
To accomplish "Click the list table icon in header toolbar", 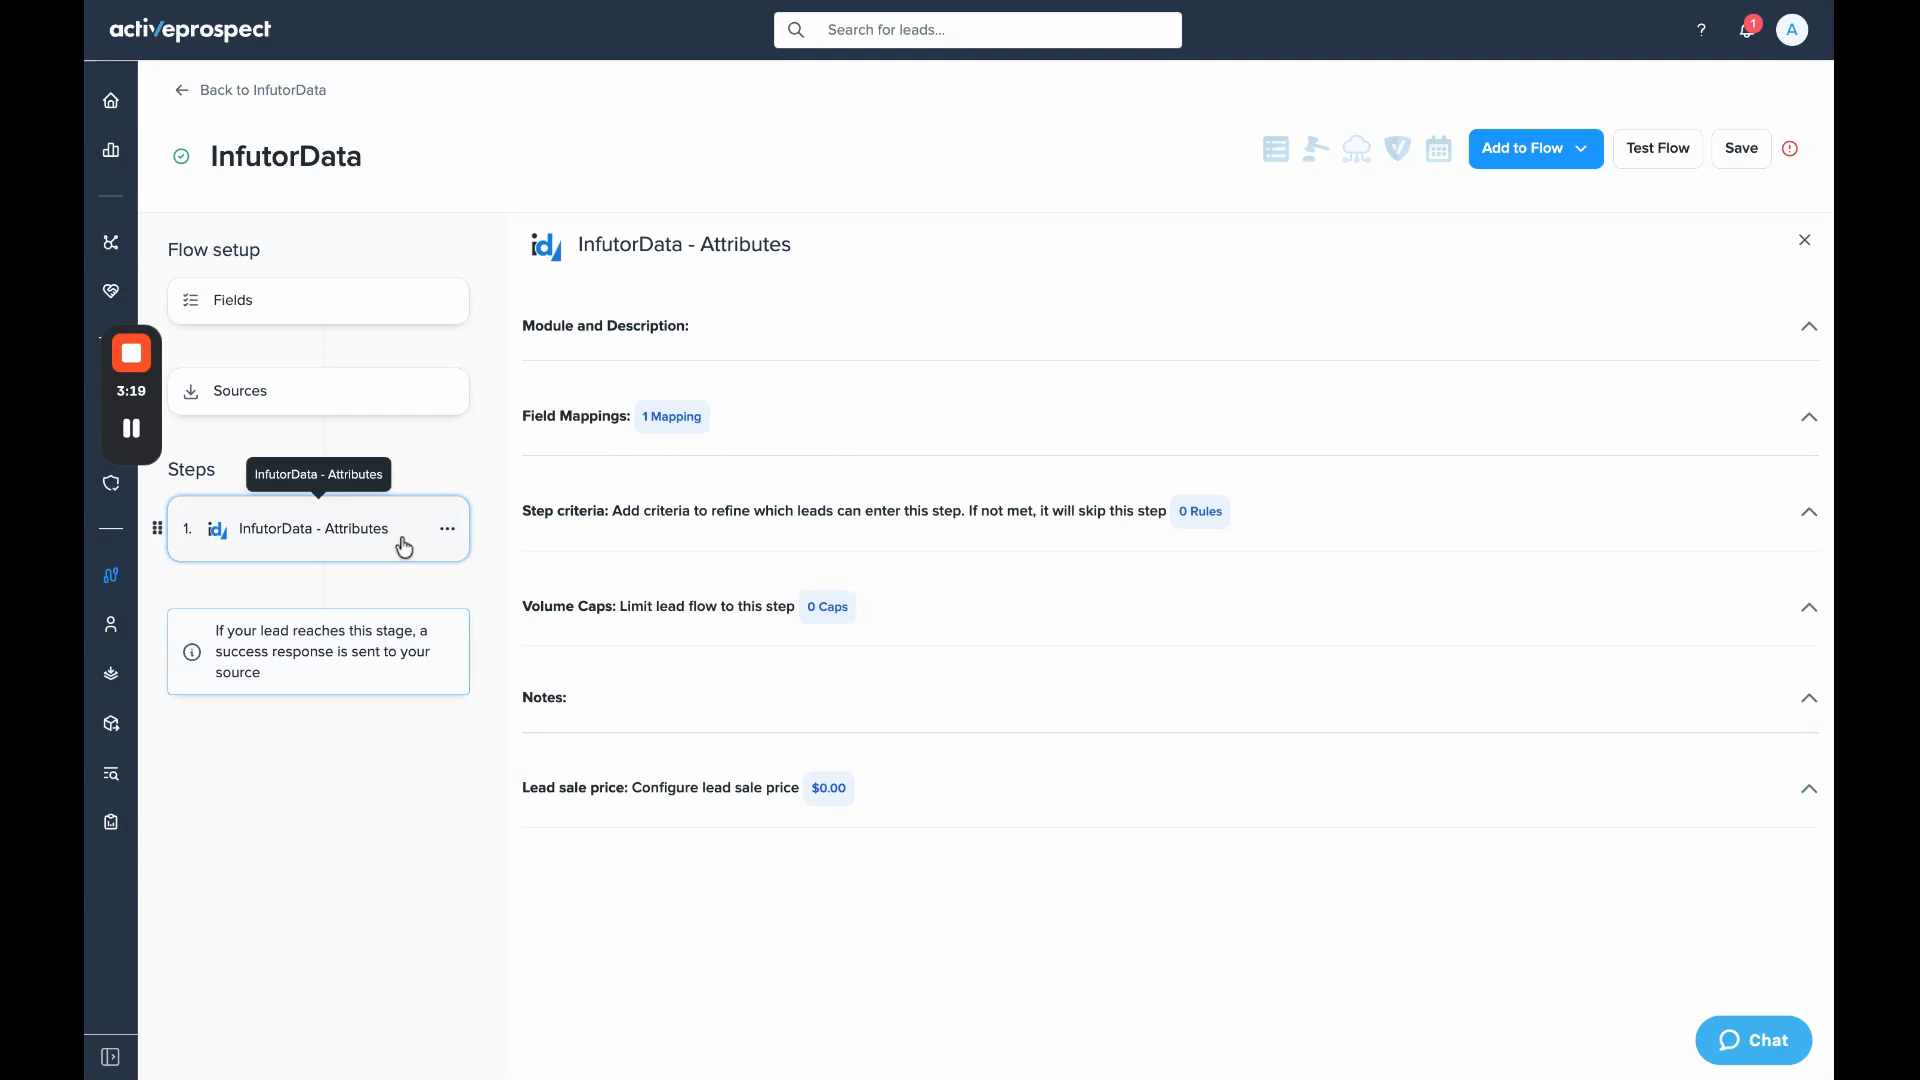I will [1275, 149].
